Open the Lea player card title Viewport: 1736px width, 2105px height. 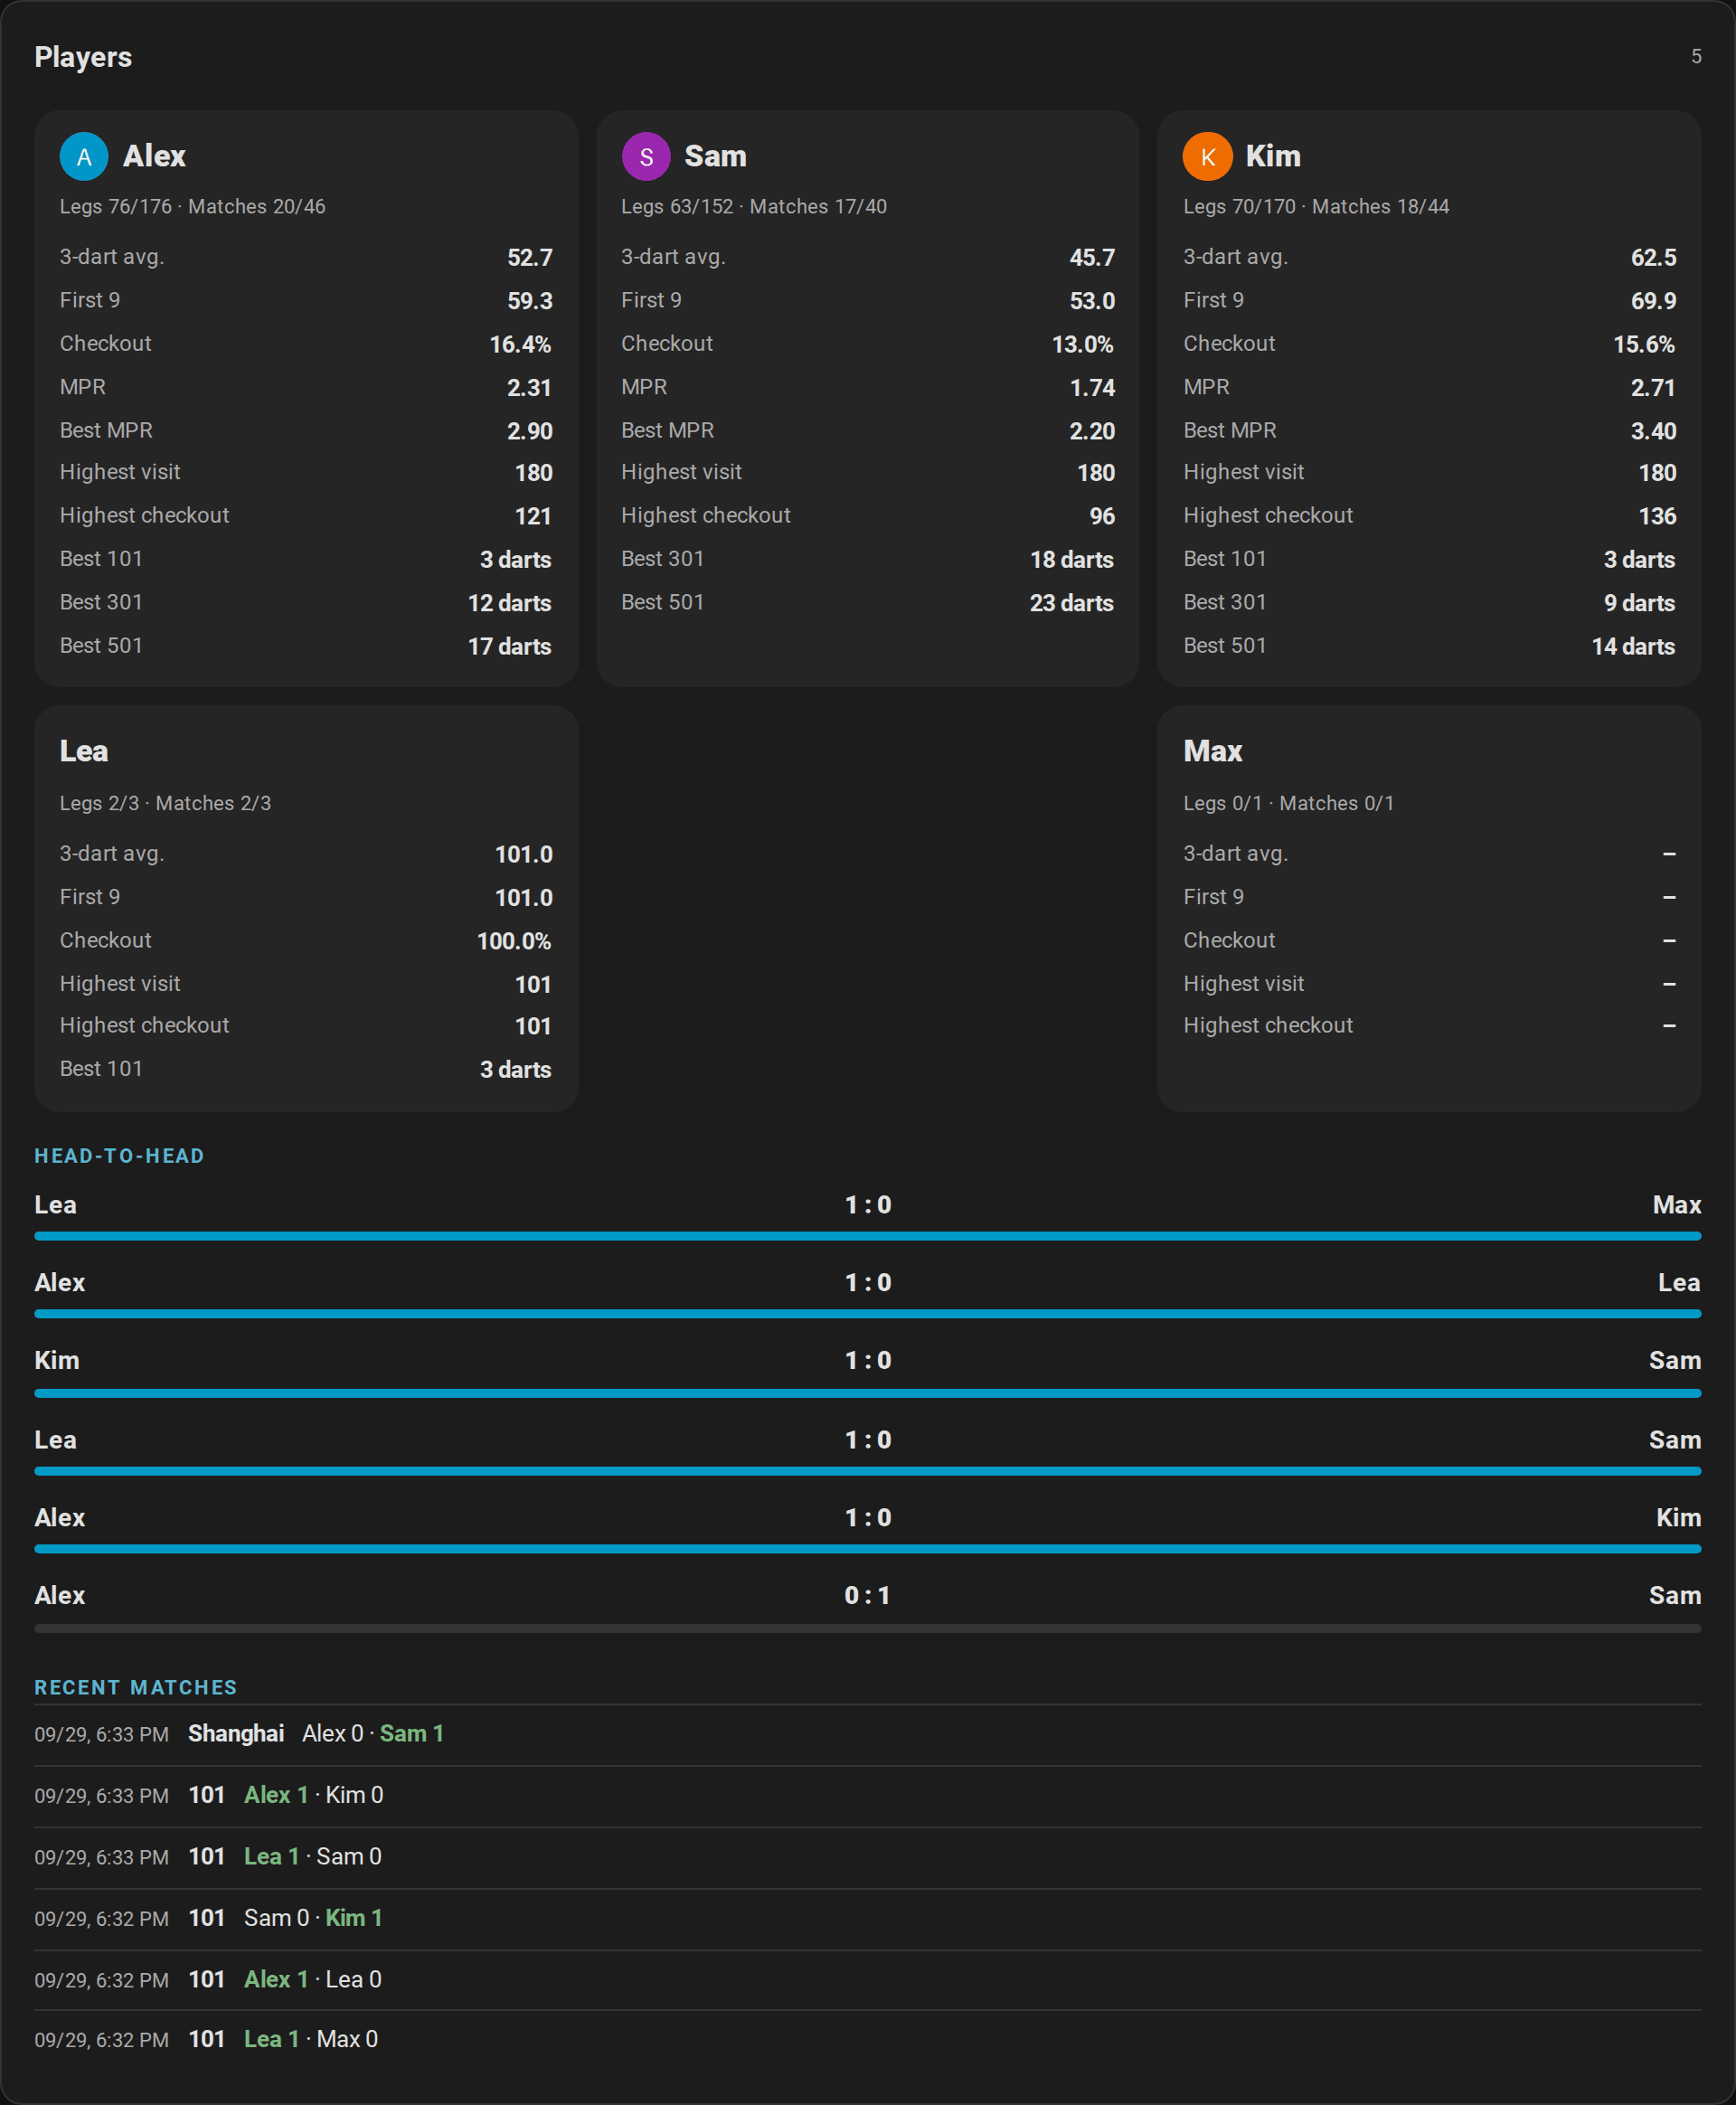click(84, 751)
